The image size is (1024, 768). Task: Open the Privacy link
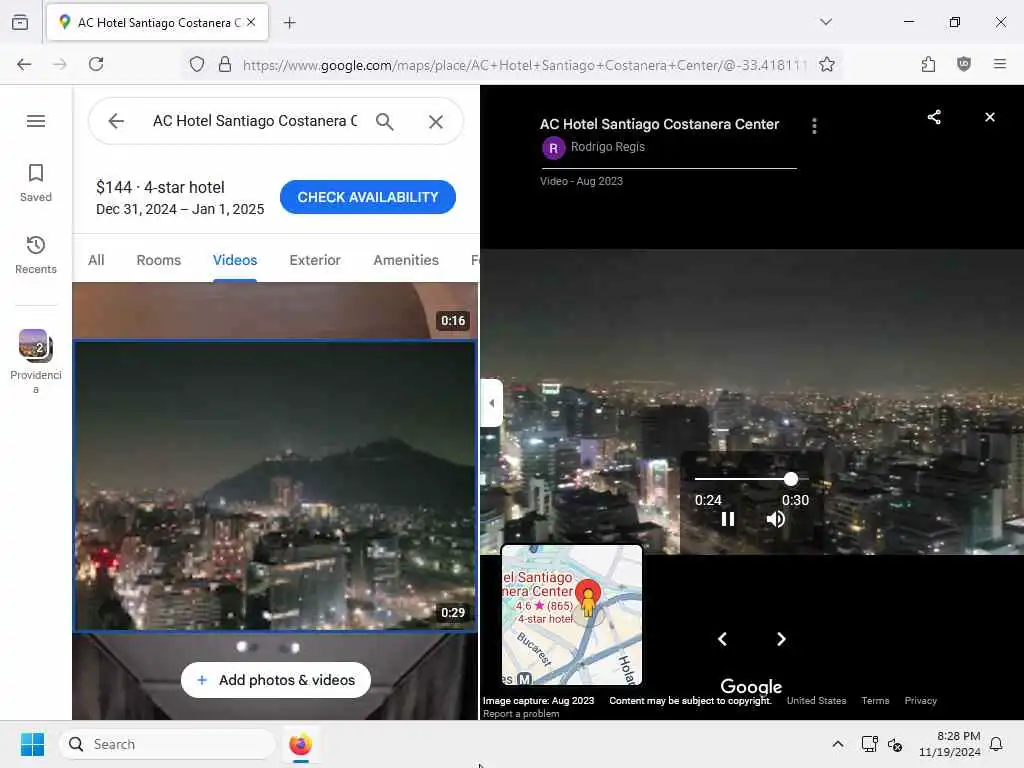[921, 700]
